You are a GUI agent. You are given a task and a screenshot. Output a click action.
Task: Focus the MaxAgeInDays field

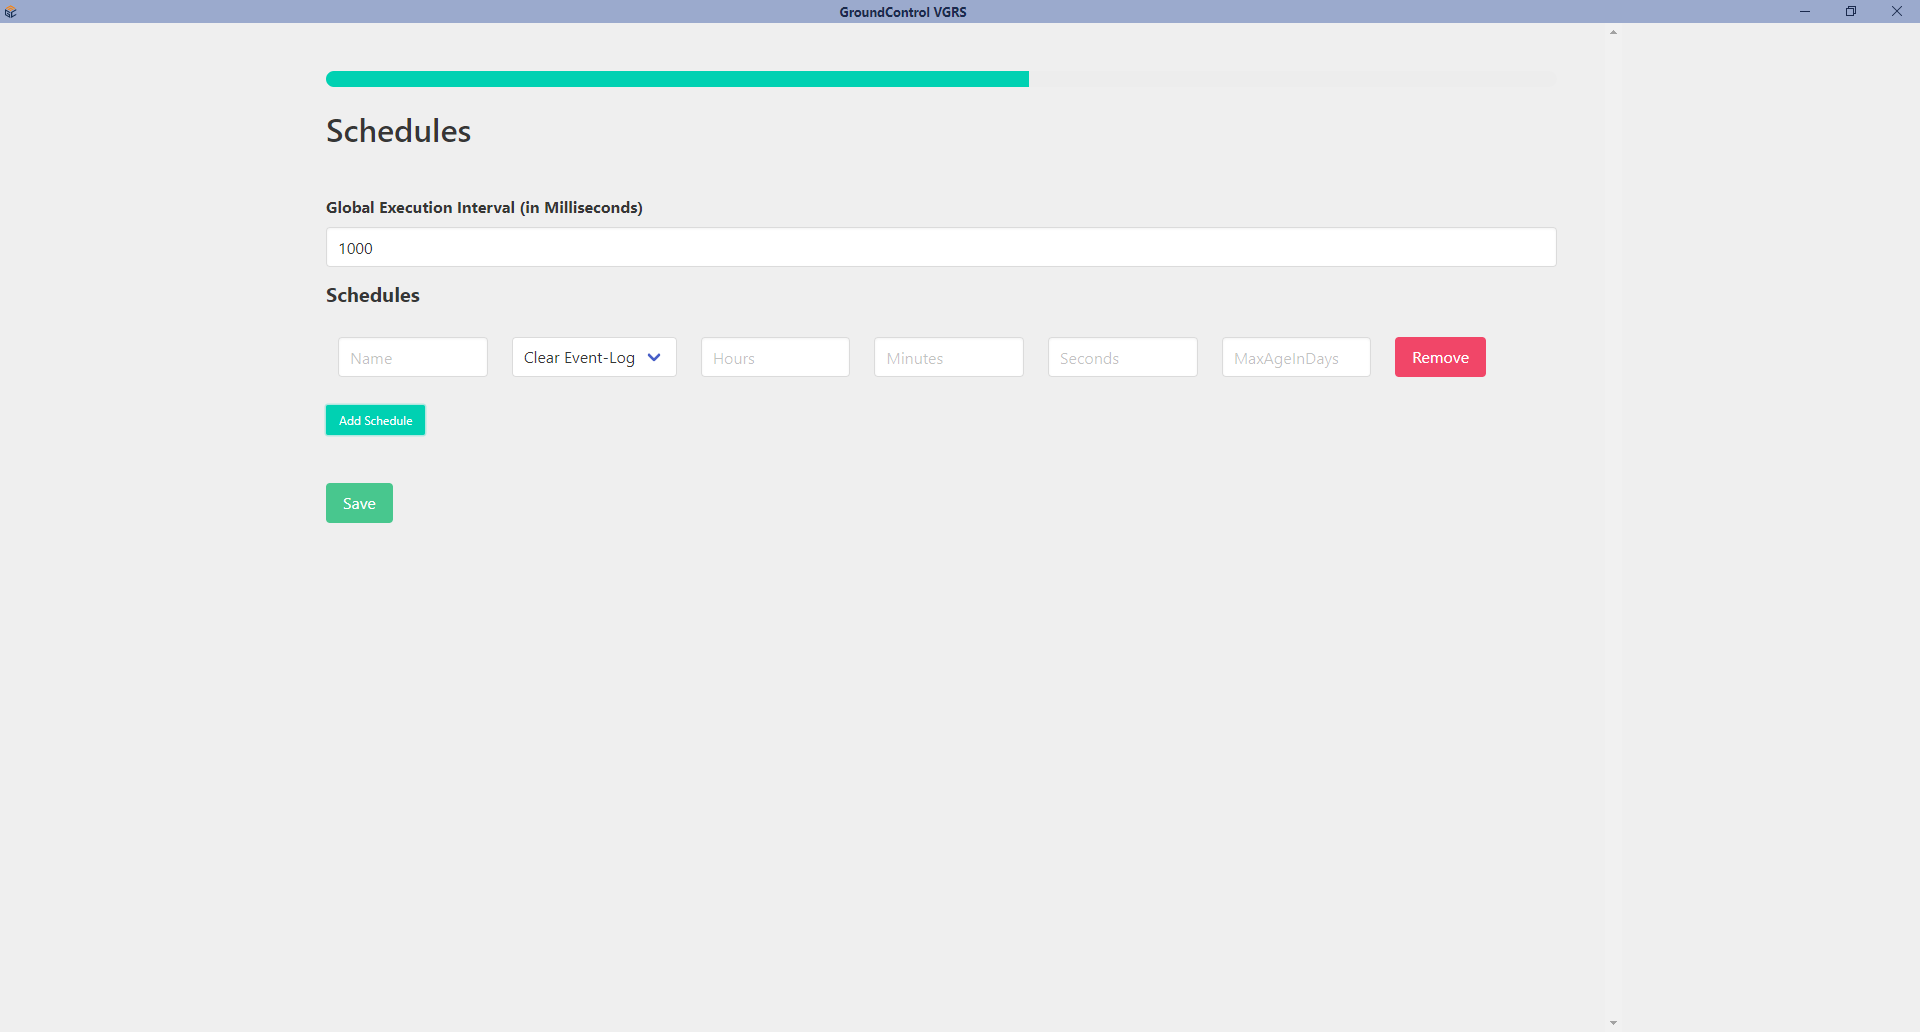point(1295,357)
